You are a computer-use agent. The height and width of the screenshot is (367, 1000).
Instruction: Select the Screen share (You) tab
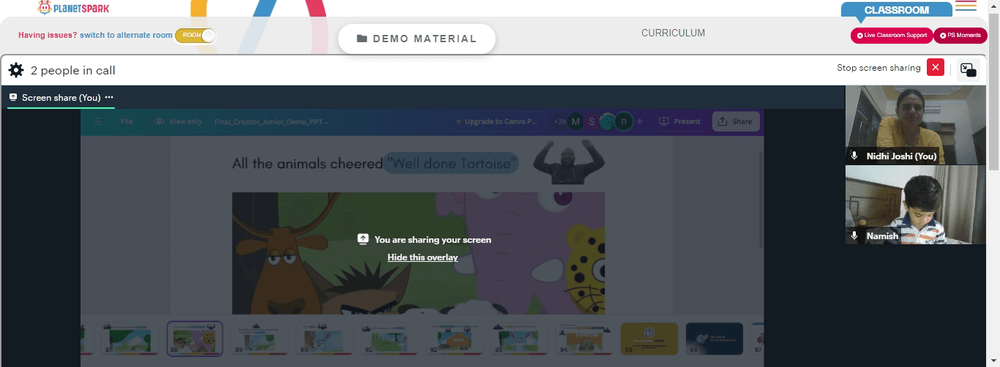61,98
